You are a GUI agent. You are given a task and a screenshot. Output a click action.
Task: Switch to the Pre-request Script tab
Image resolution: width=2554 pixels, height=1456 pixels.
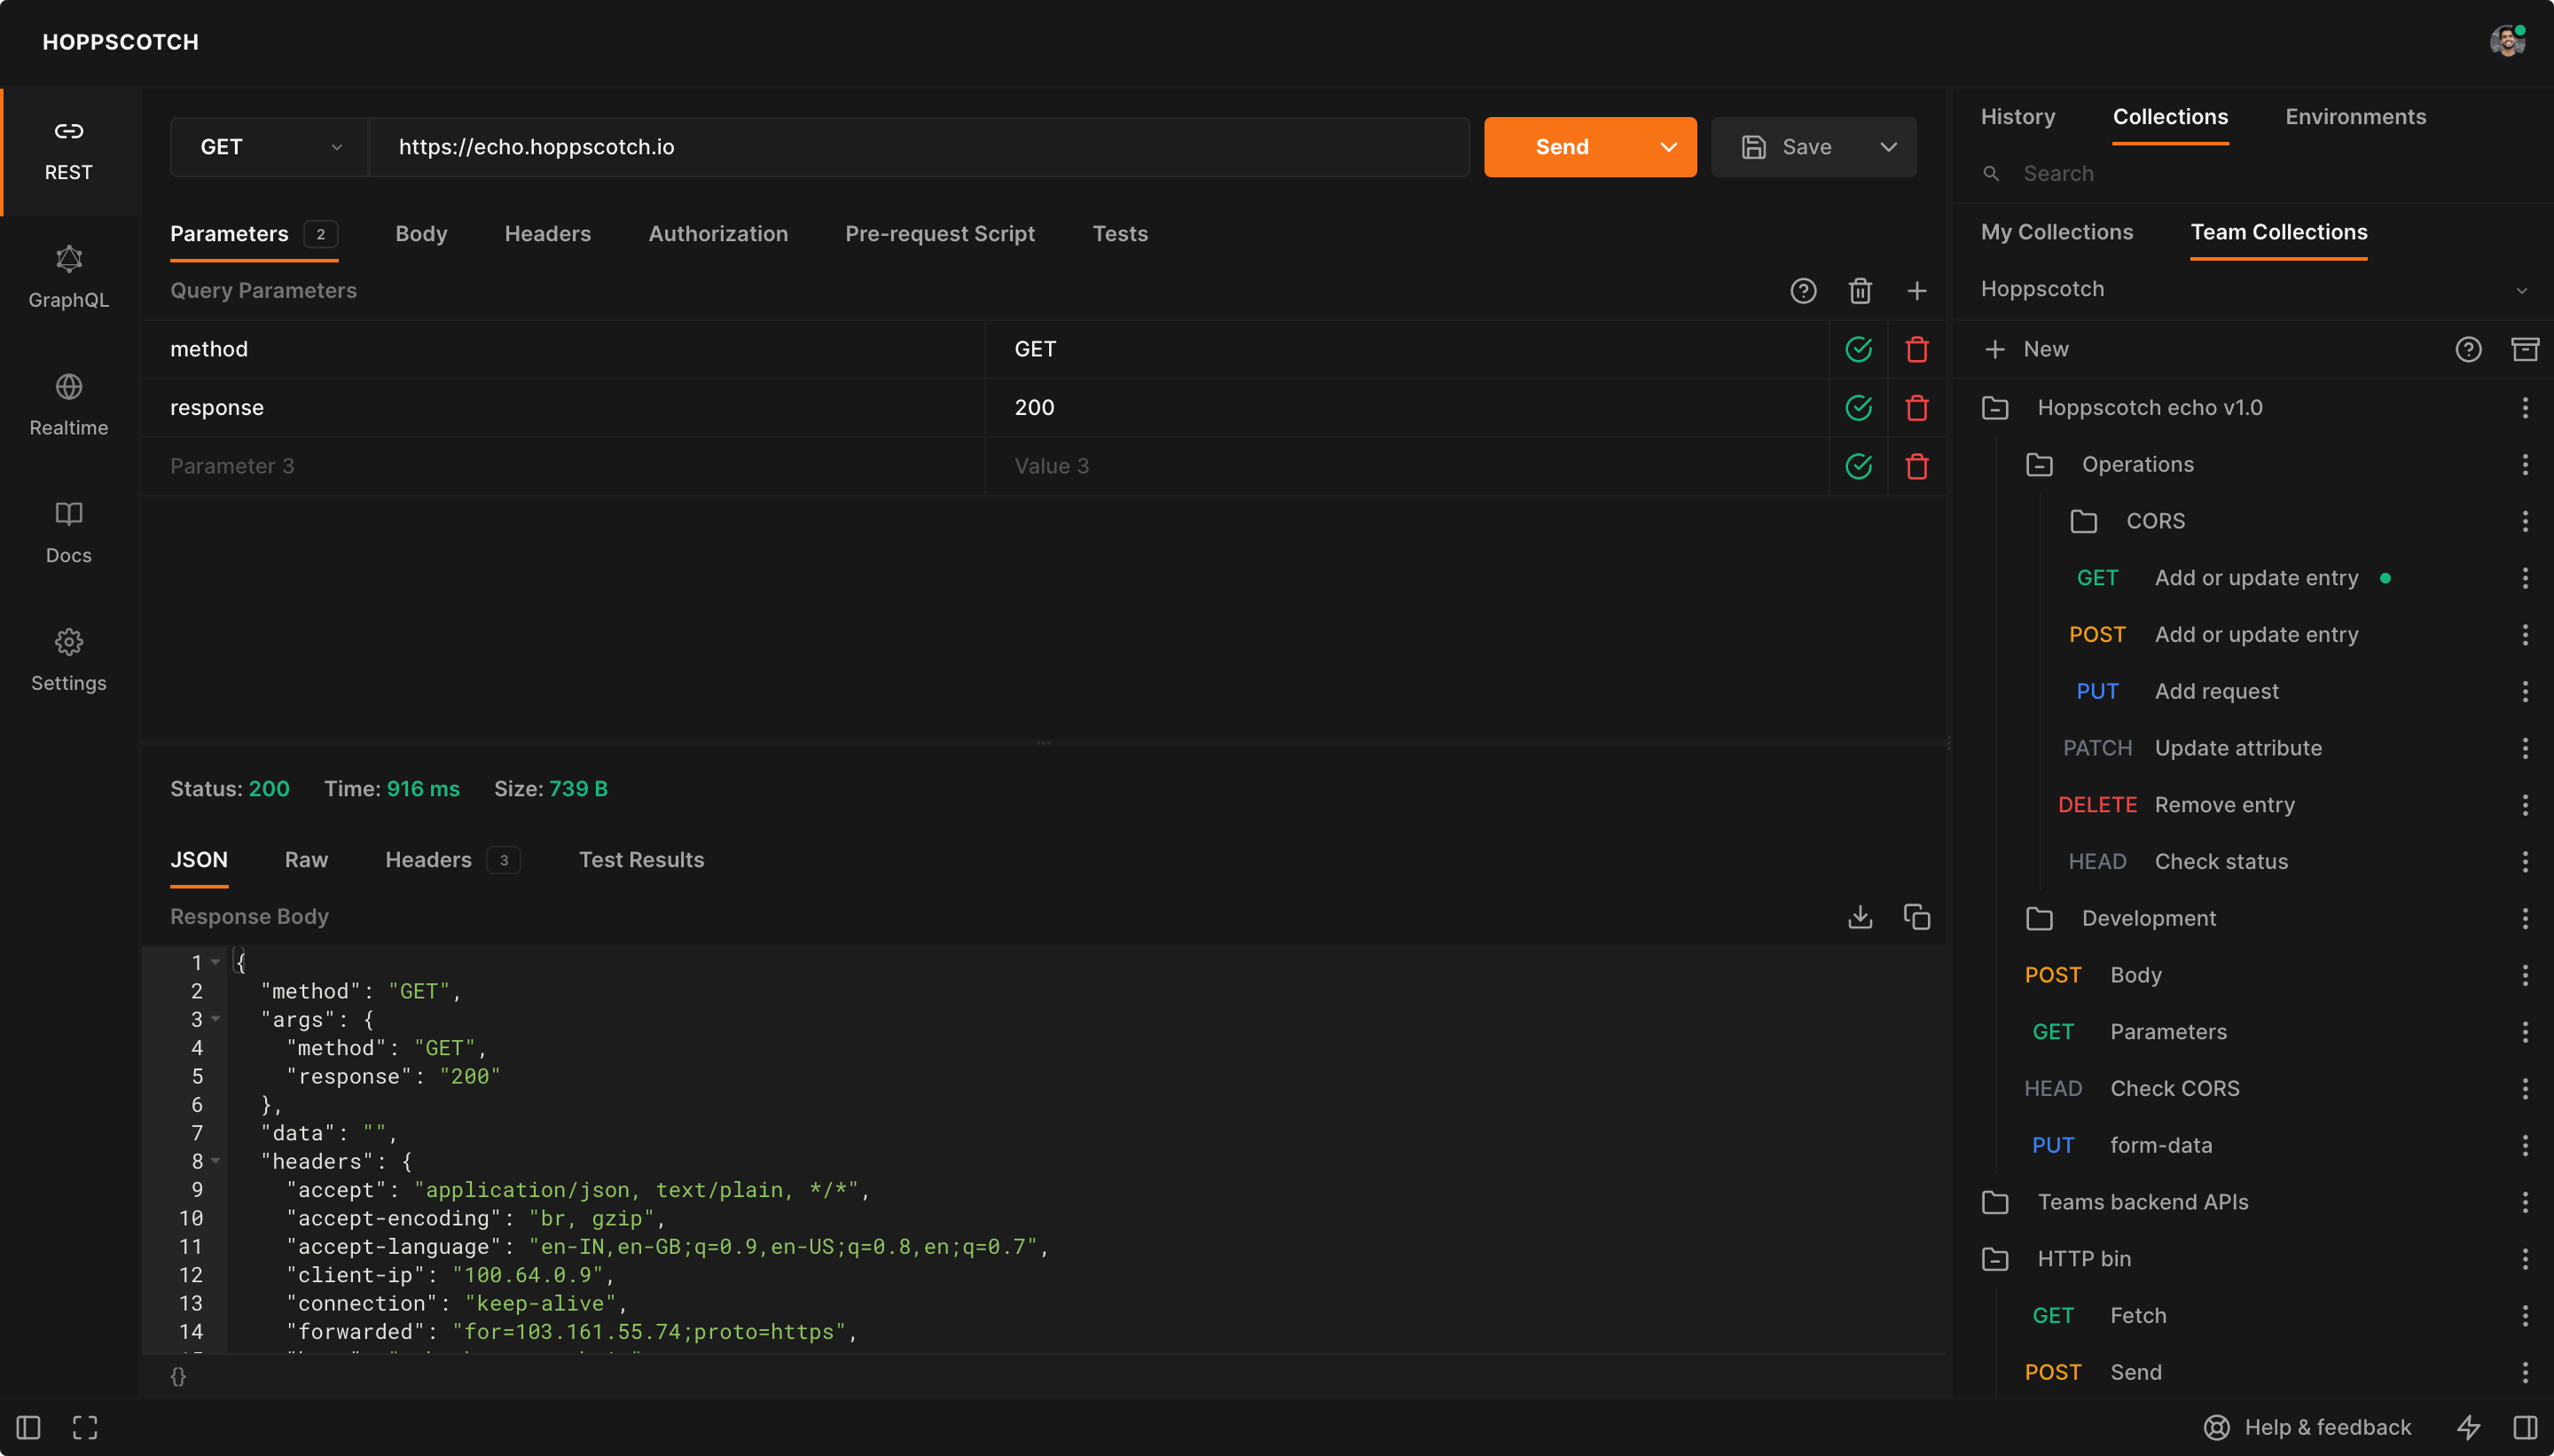coord(939,234)
